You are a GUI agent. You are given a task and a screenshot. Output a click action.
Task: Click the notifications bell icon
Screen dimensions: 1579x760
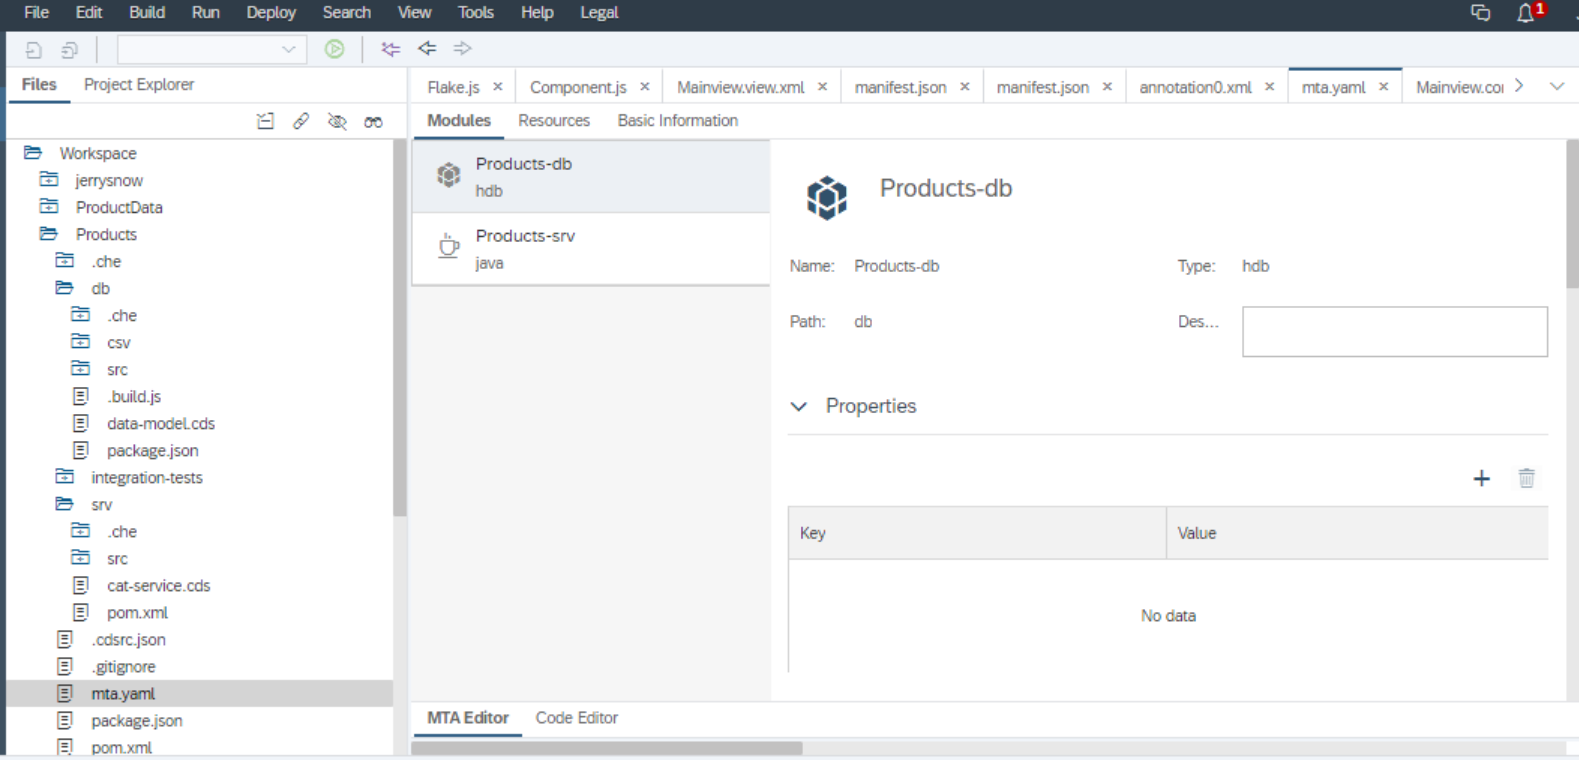pos(1525,13)
